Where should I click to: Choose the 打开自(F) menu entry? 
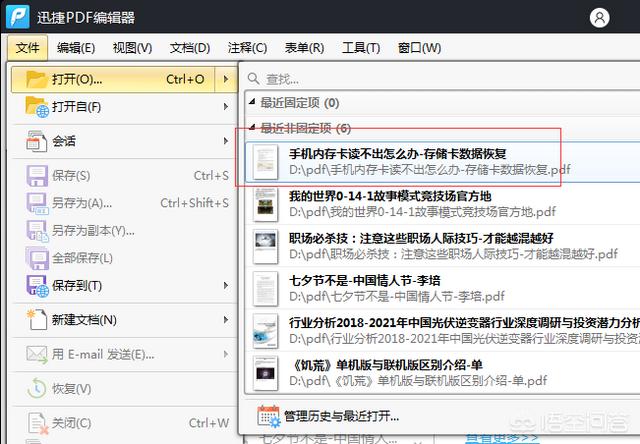[x=123, y=107]
